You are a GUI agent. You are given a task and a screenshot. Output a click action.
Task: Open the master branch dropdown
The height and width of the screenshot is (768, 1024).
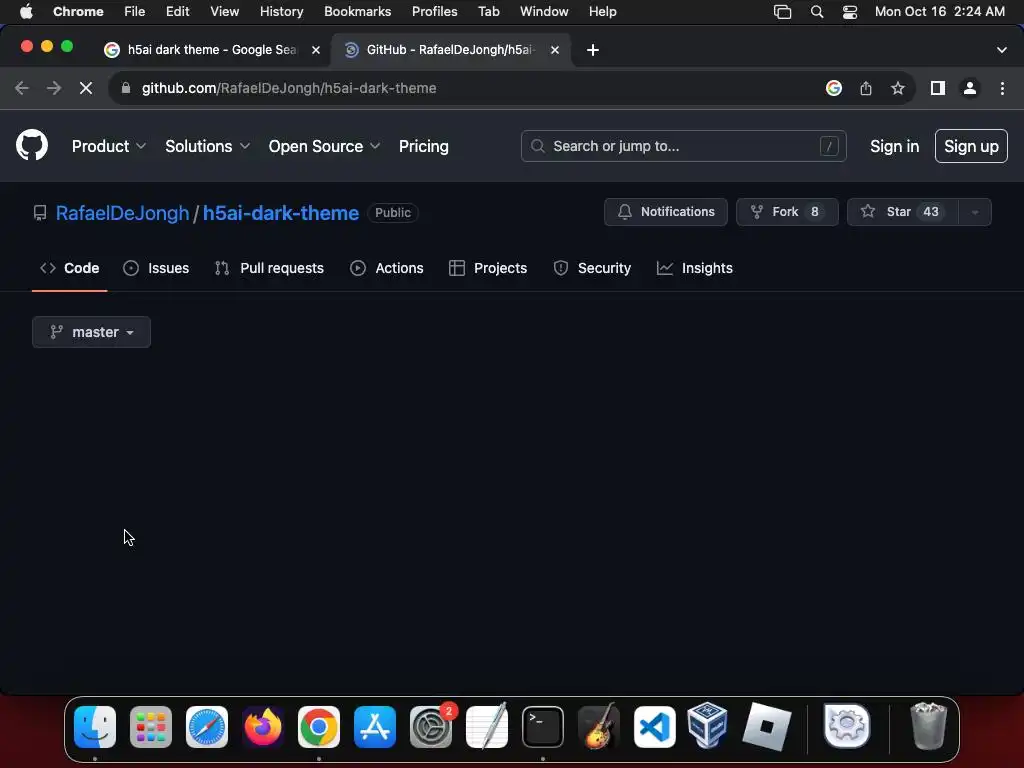[91, 332]
